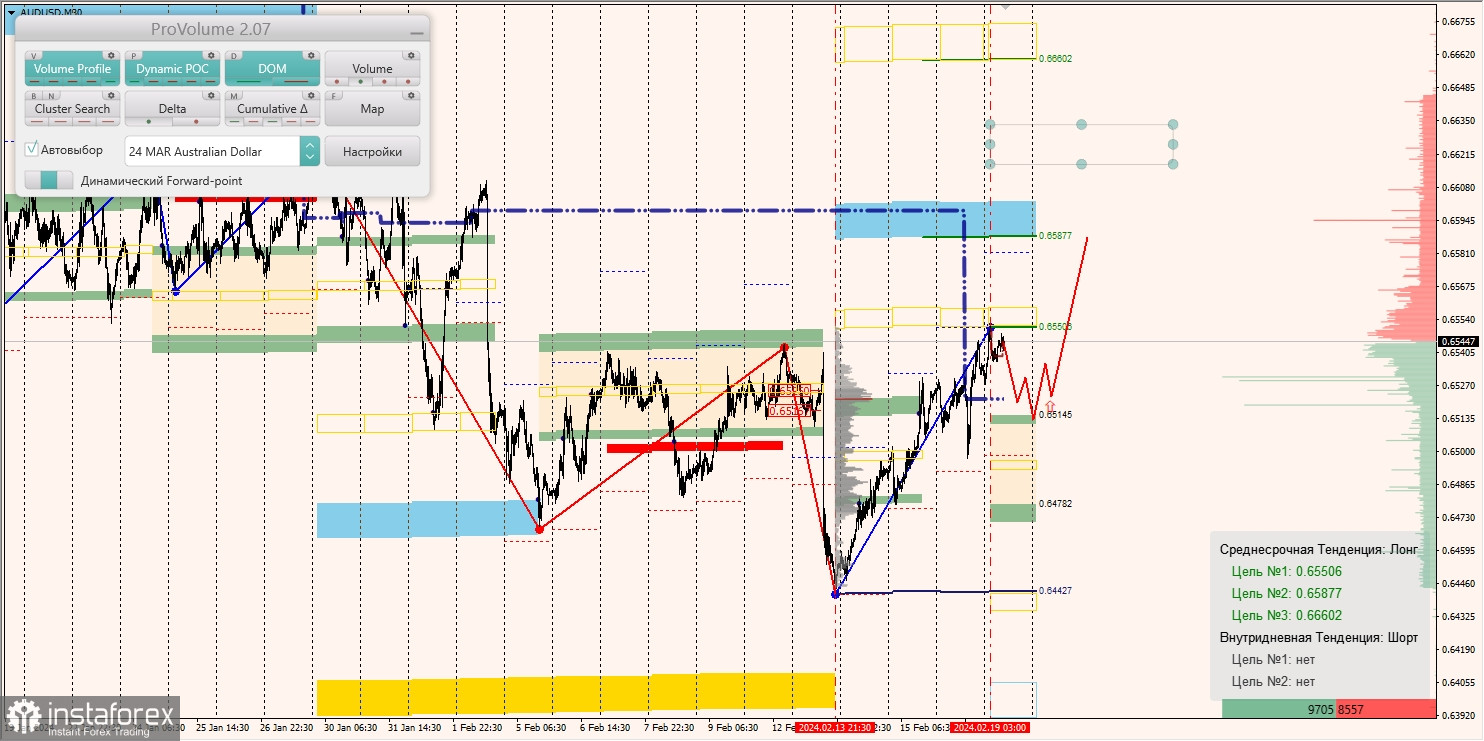Viewport: 1484px width, 741px height.
Task: Click the 0.65506 target level label
Action: (1055, 327)
